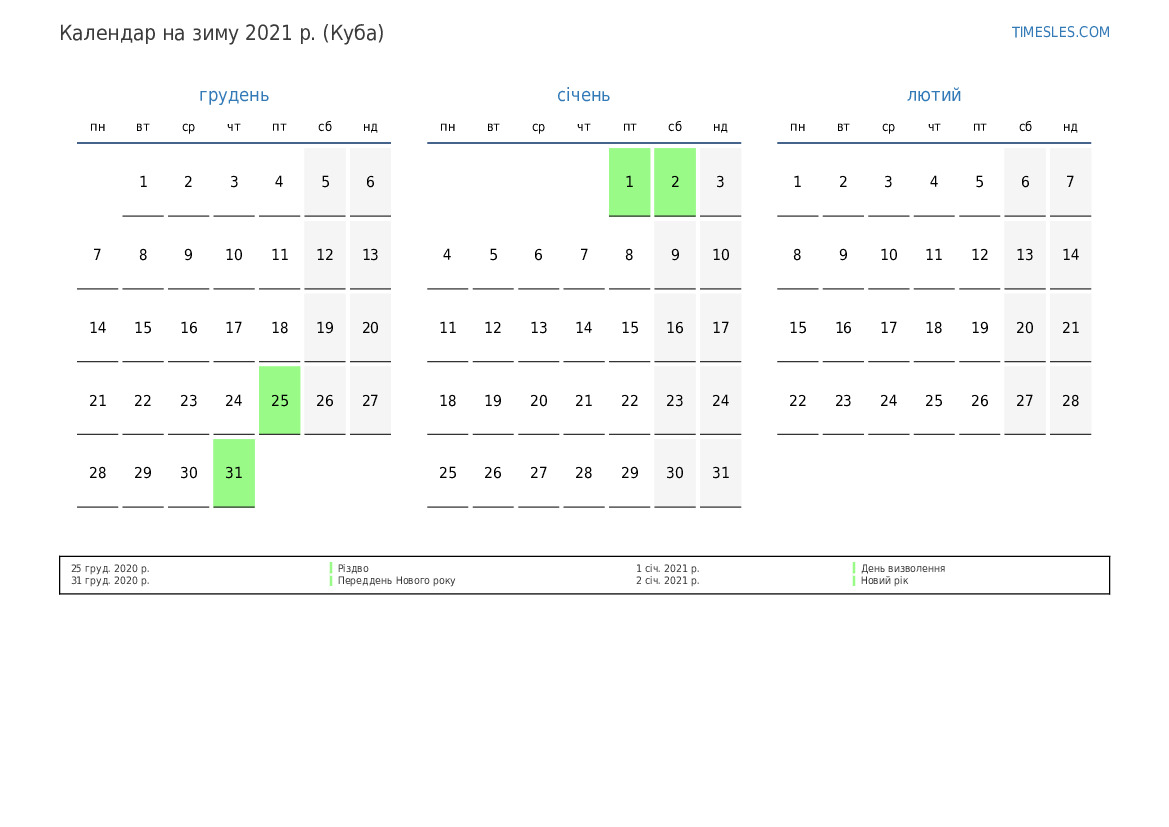The height and width of the screenshot is (827, 1169).
Task: Click legend entry 'Переддень Нового року'
Action: point(397,580)
